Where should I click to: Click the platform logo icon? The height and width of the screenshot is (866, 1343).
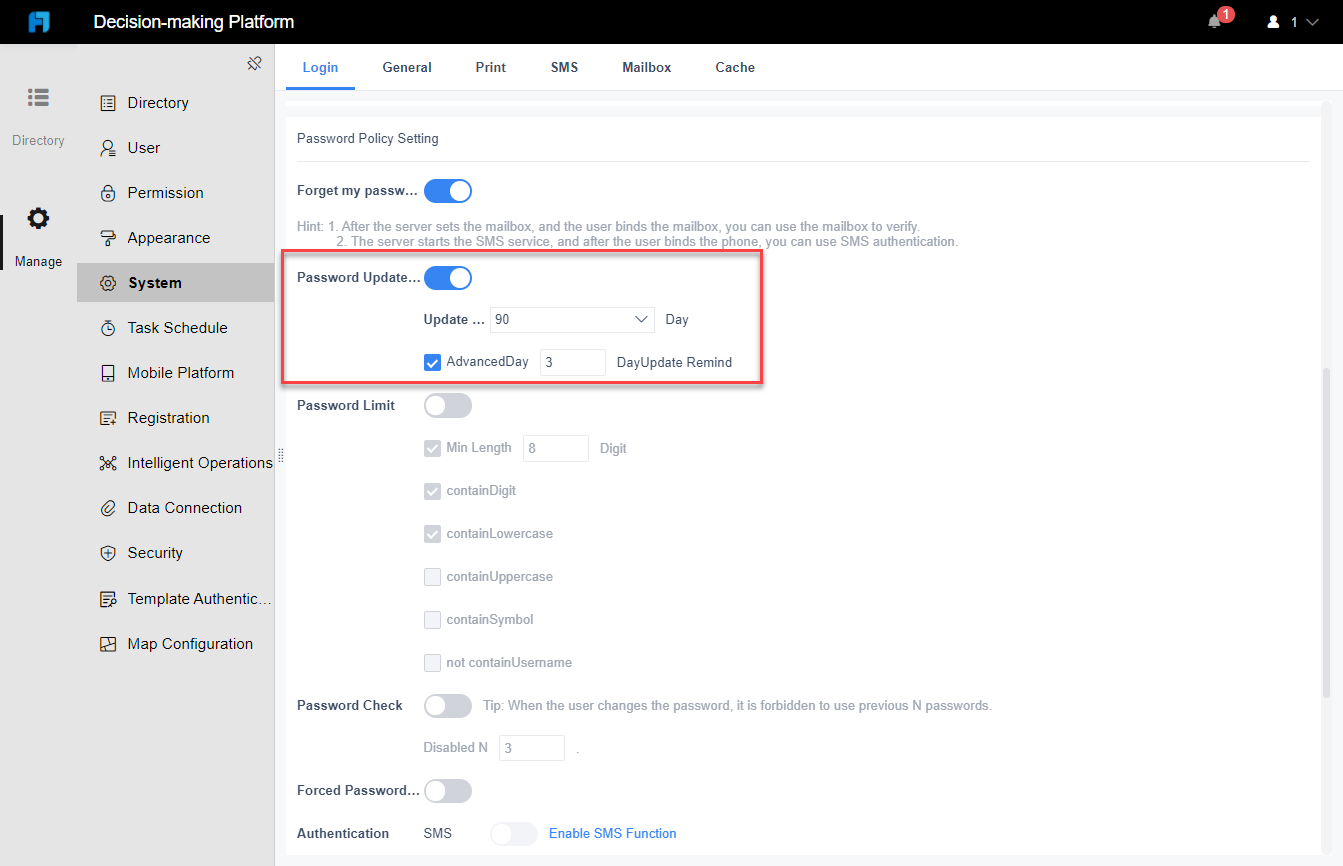point(39,22)
